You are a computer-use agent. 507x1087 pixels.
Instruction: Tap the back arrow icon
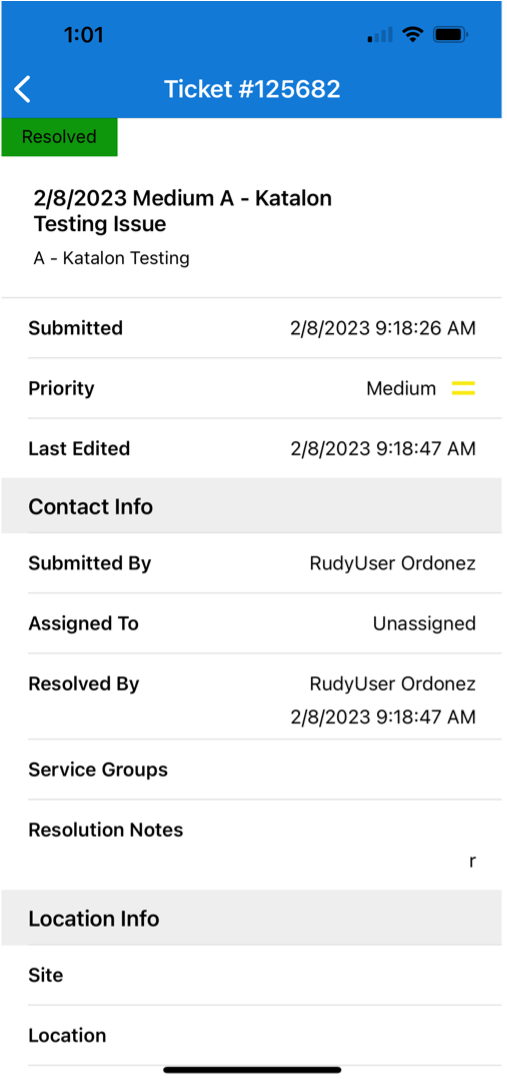point(23,89)
